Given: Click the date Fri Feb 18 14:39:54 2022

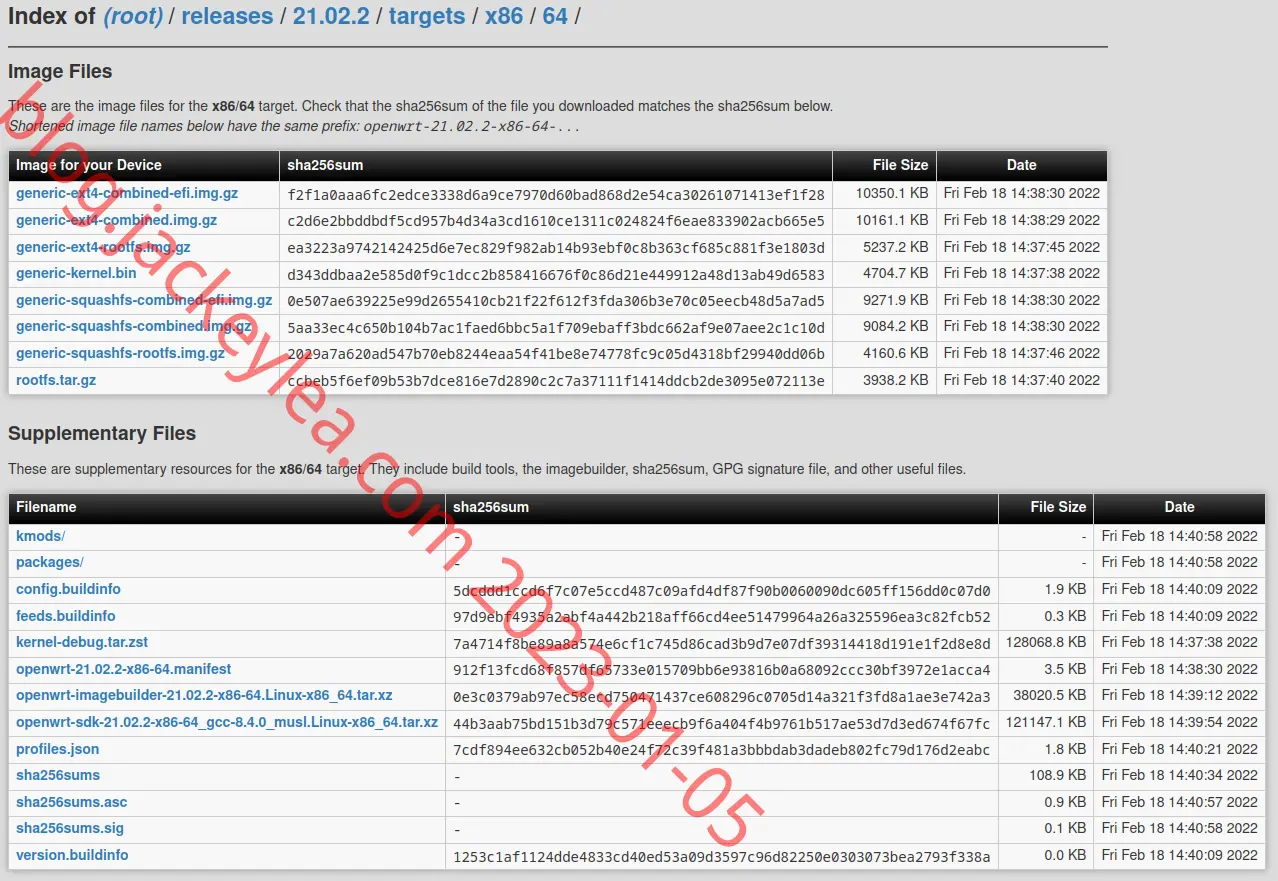Looking at the screenshot, I should pyautogui.click(x=1180, y=722).
